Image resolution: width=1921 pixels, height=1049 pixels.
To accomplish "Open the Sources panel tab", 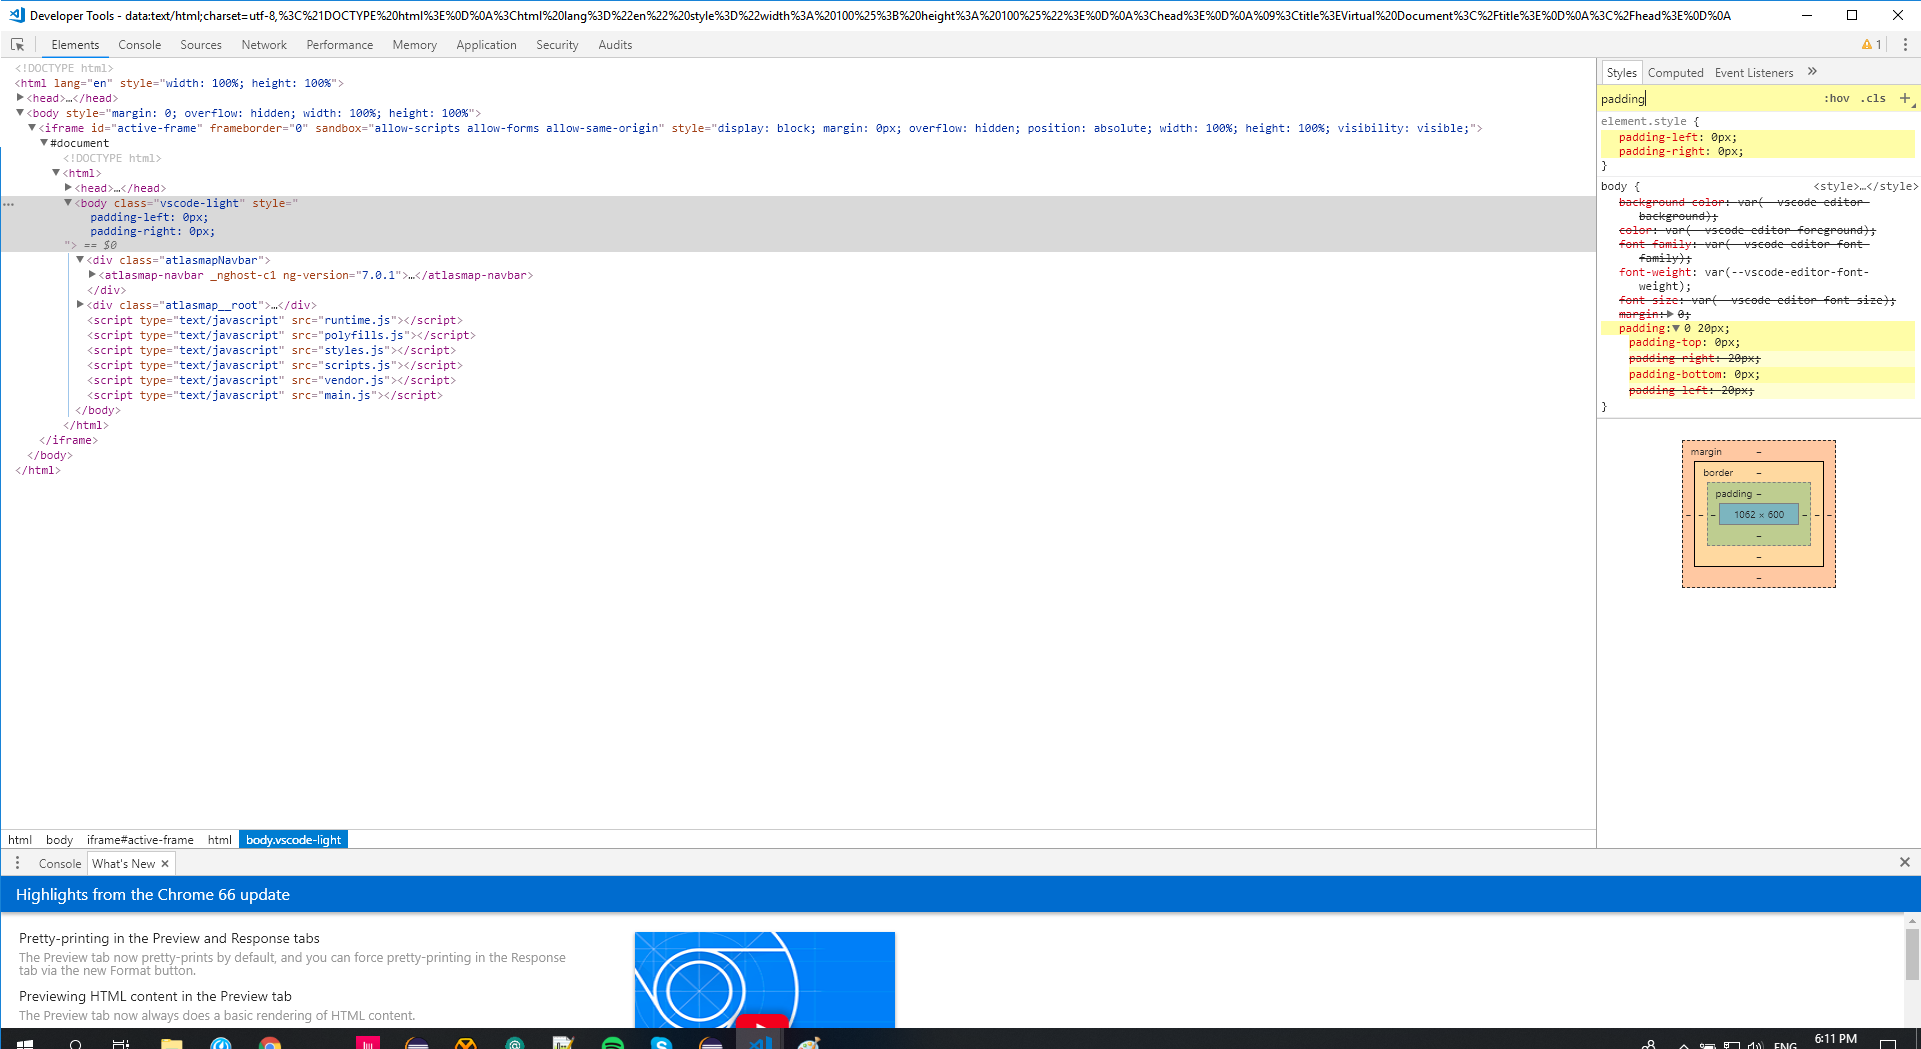I will [201, 45].
